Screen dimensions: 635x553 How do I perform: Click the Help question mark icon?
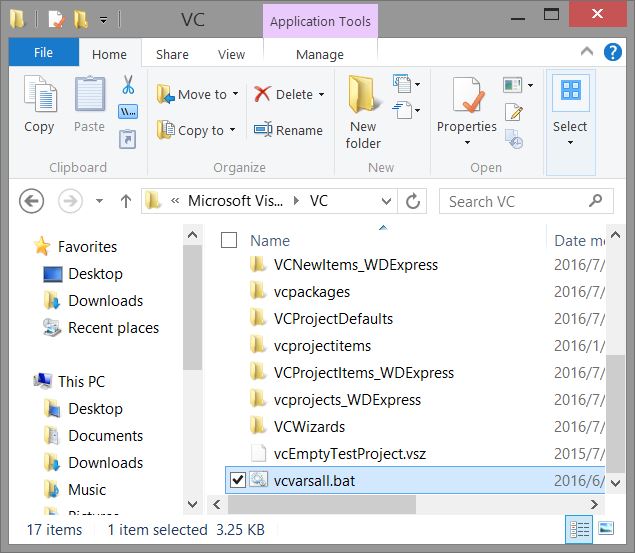pos(612,52)
